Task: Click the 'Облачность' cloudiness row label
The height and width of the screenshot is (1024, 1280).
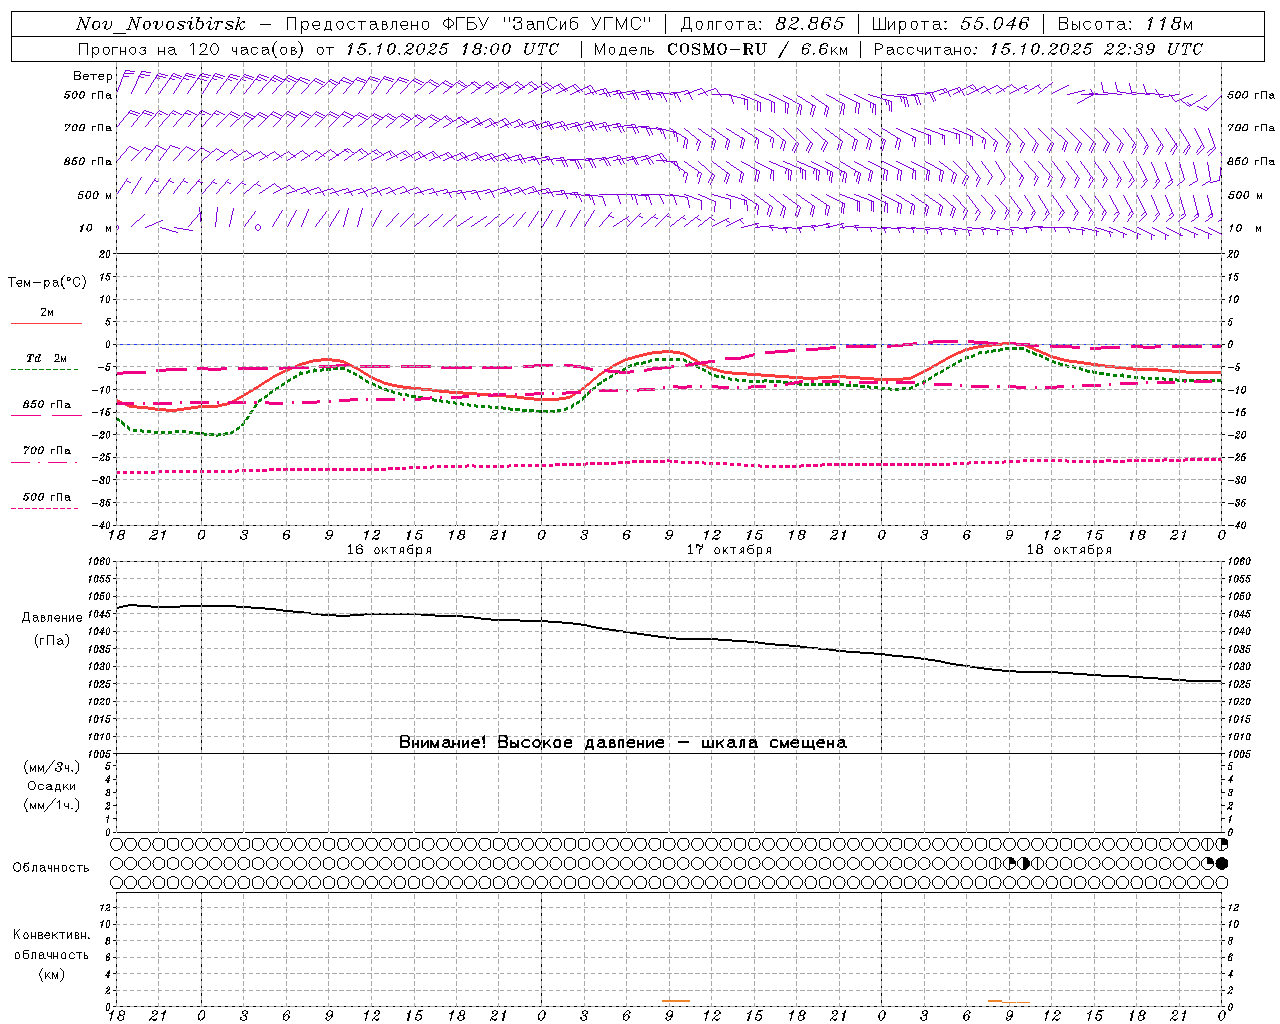Action: pyautogui.click(x=51, y=868)
